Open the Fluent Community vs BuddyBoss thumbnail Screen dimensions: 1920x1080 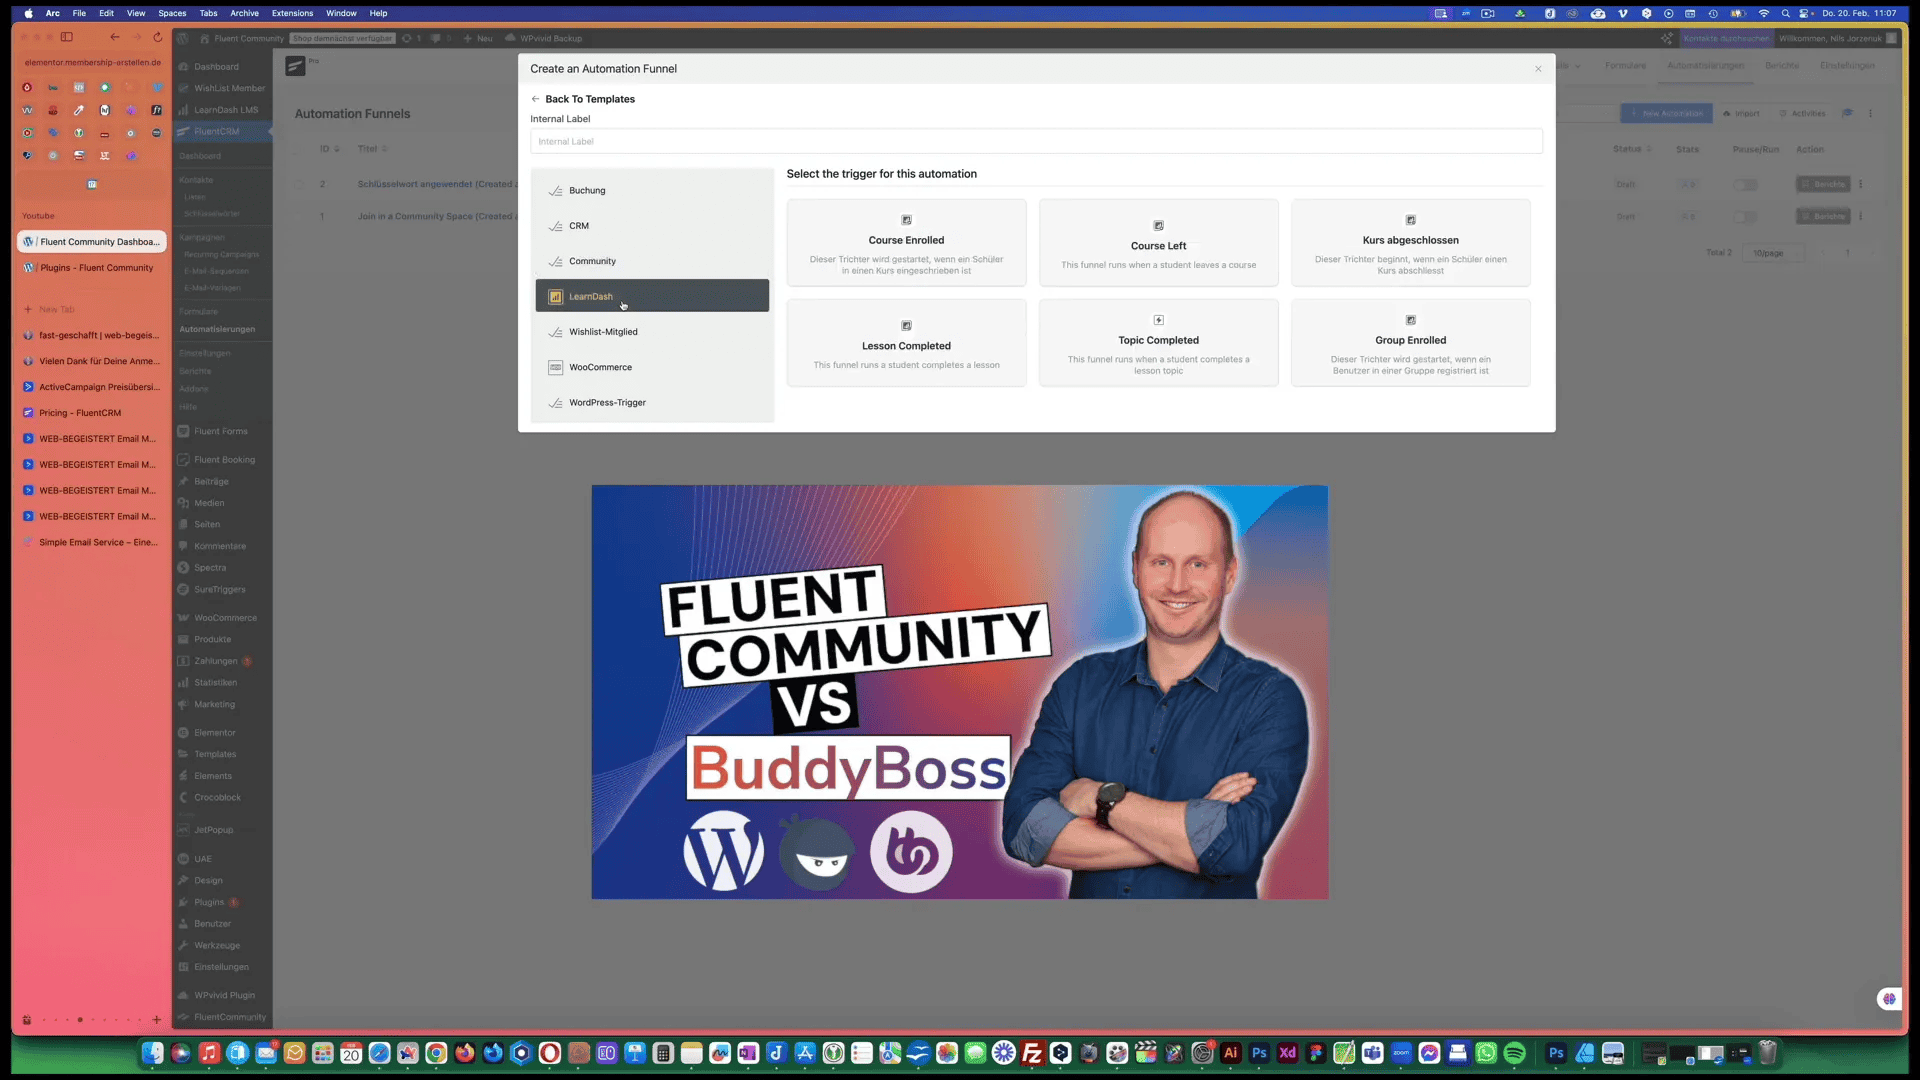(960, 692)
